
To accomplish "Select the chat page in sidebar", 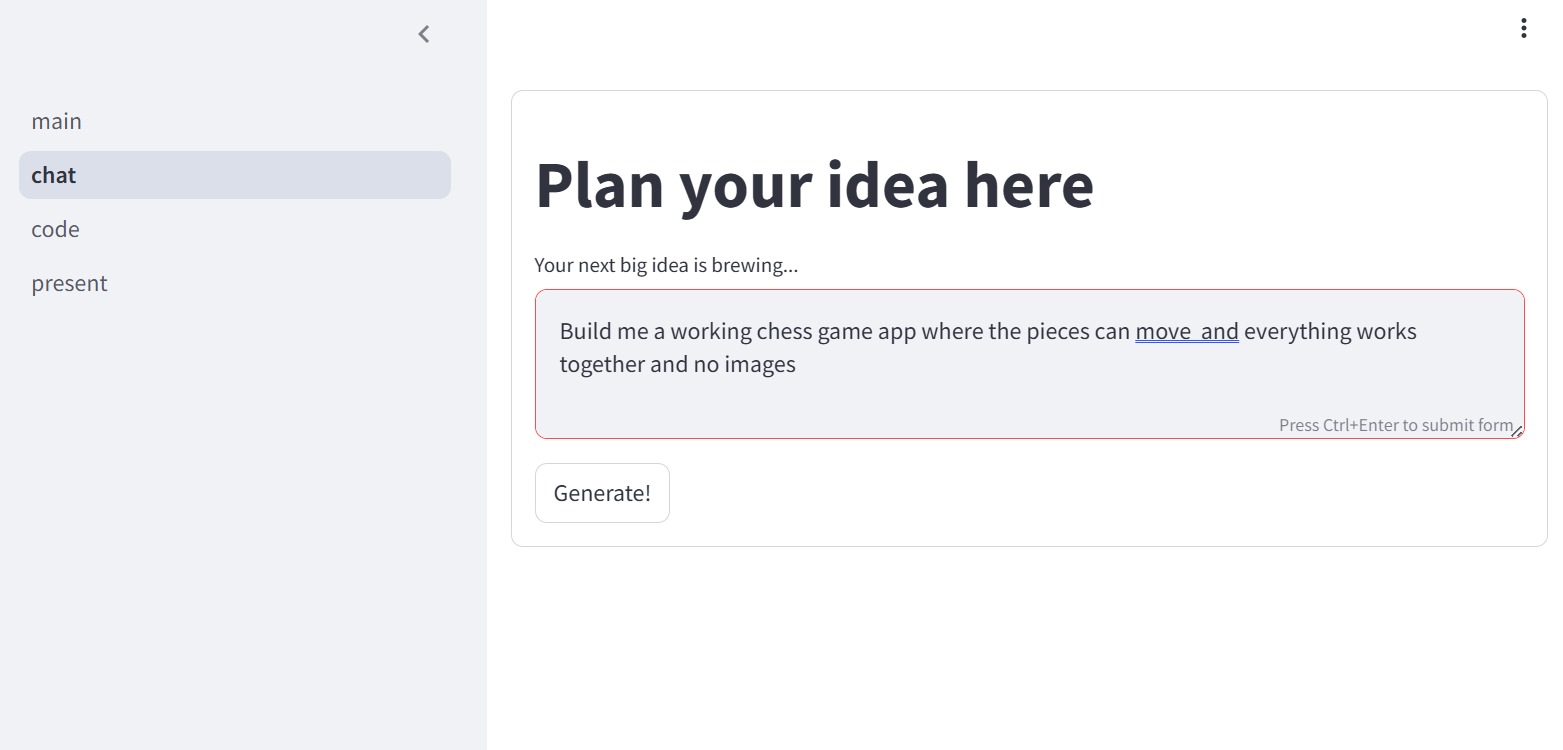I will (x=54, y=175).
